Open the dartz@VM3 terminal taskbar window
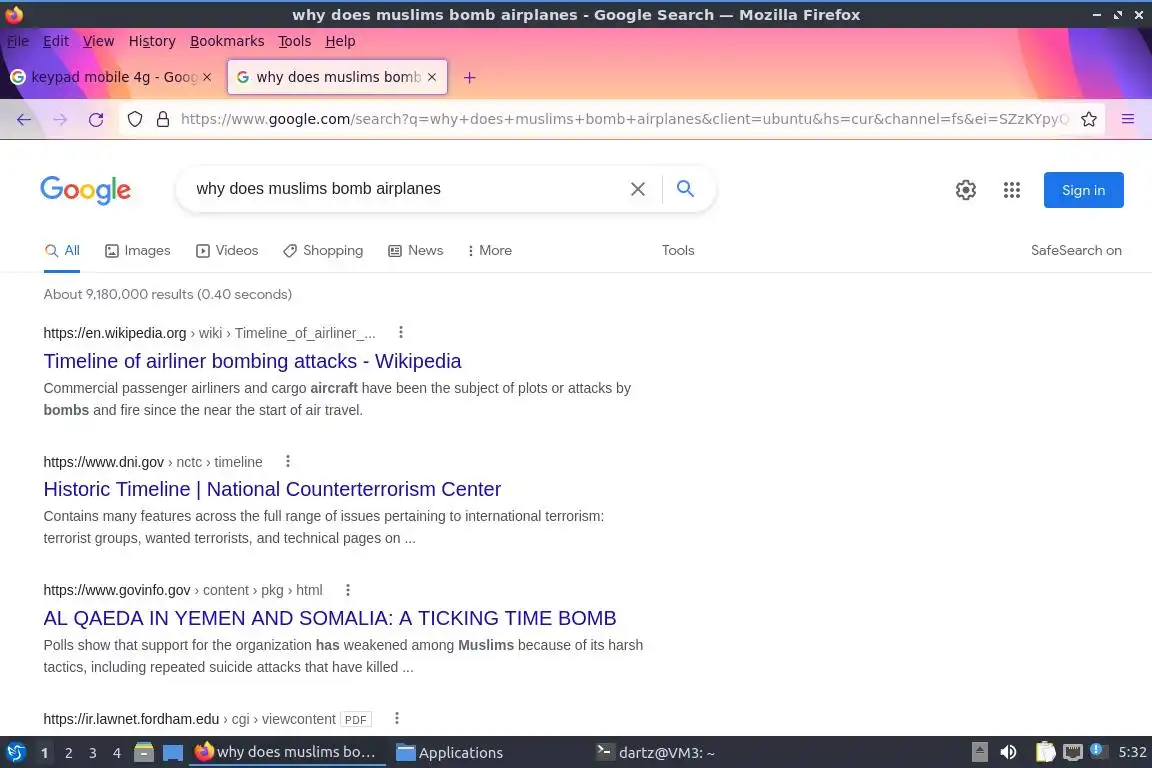The height and width of the screenshot is (768, 1152). tap(655, 752)
